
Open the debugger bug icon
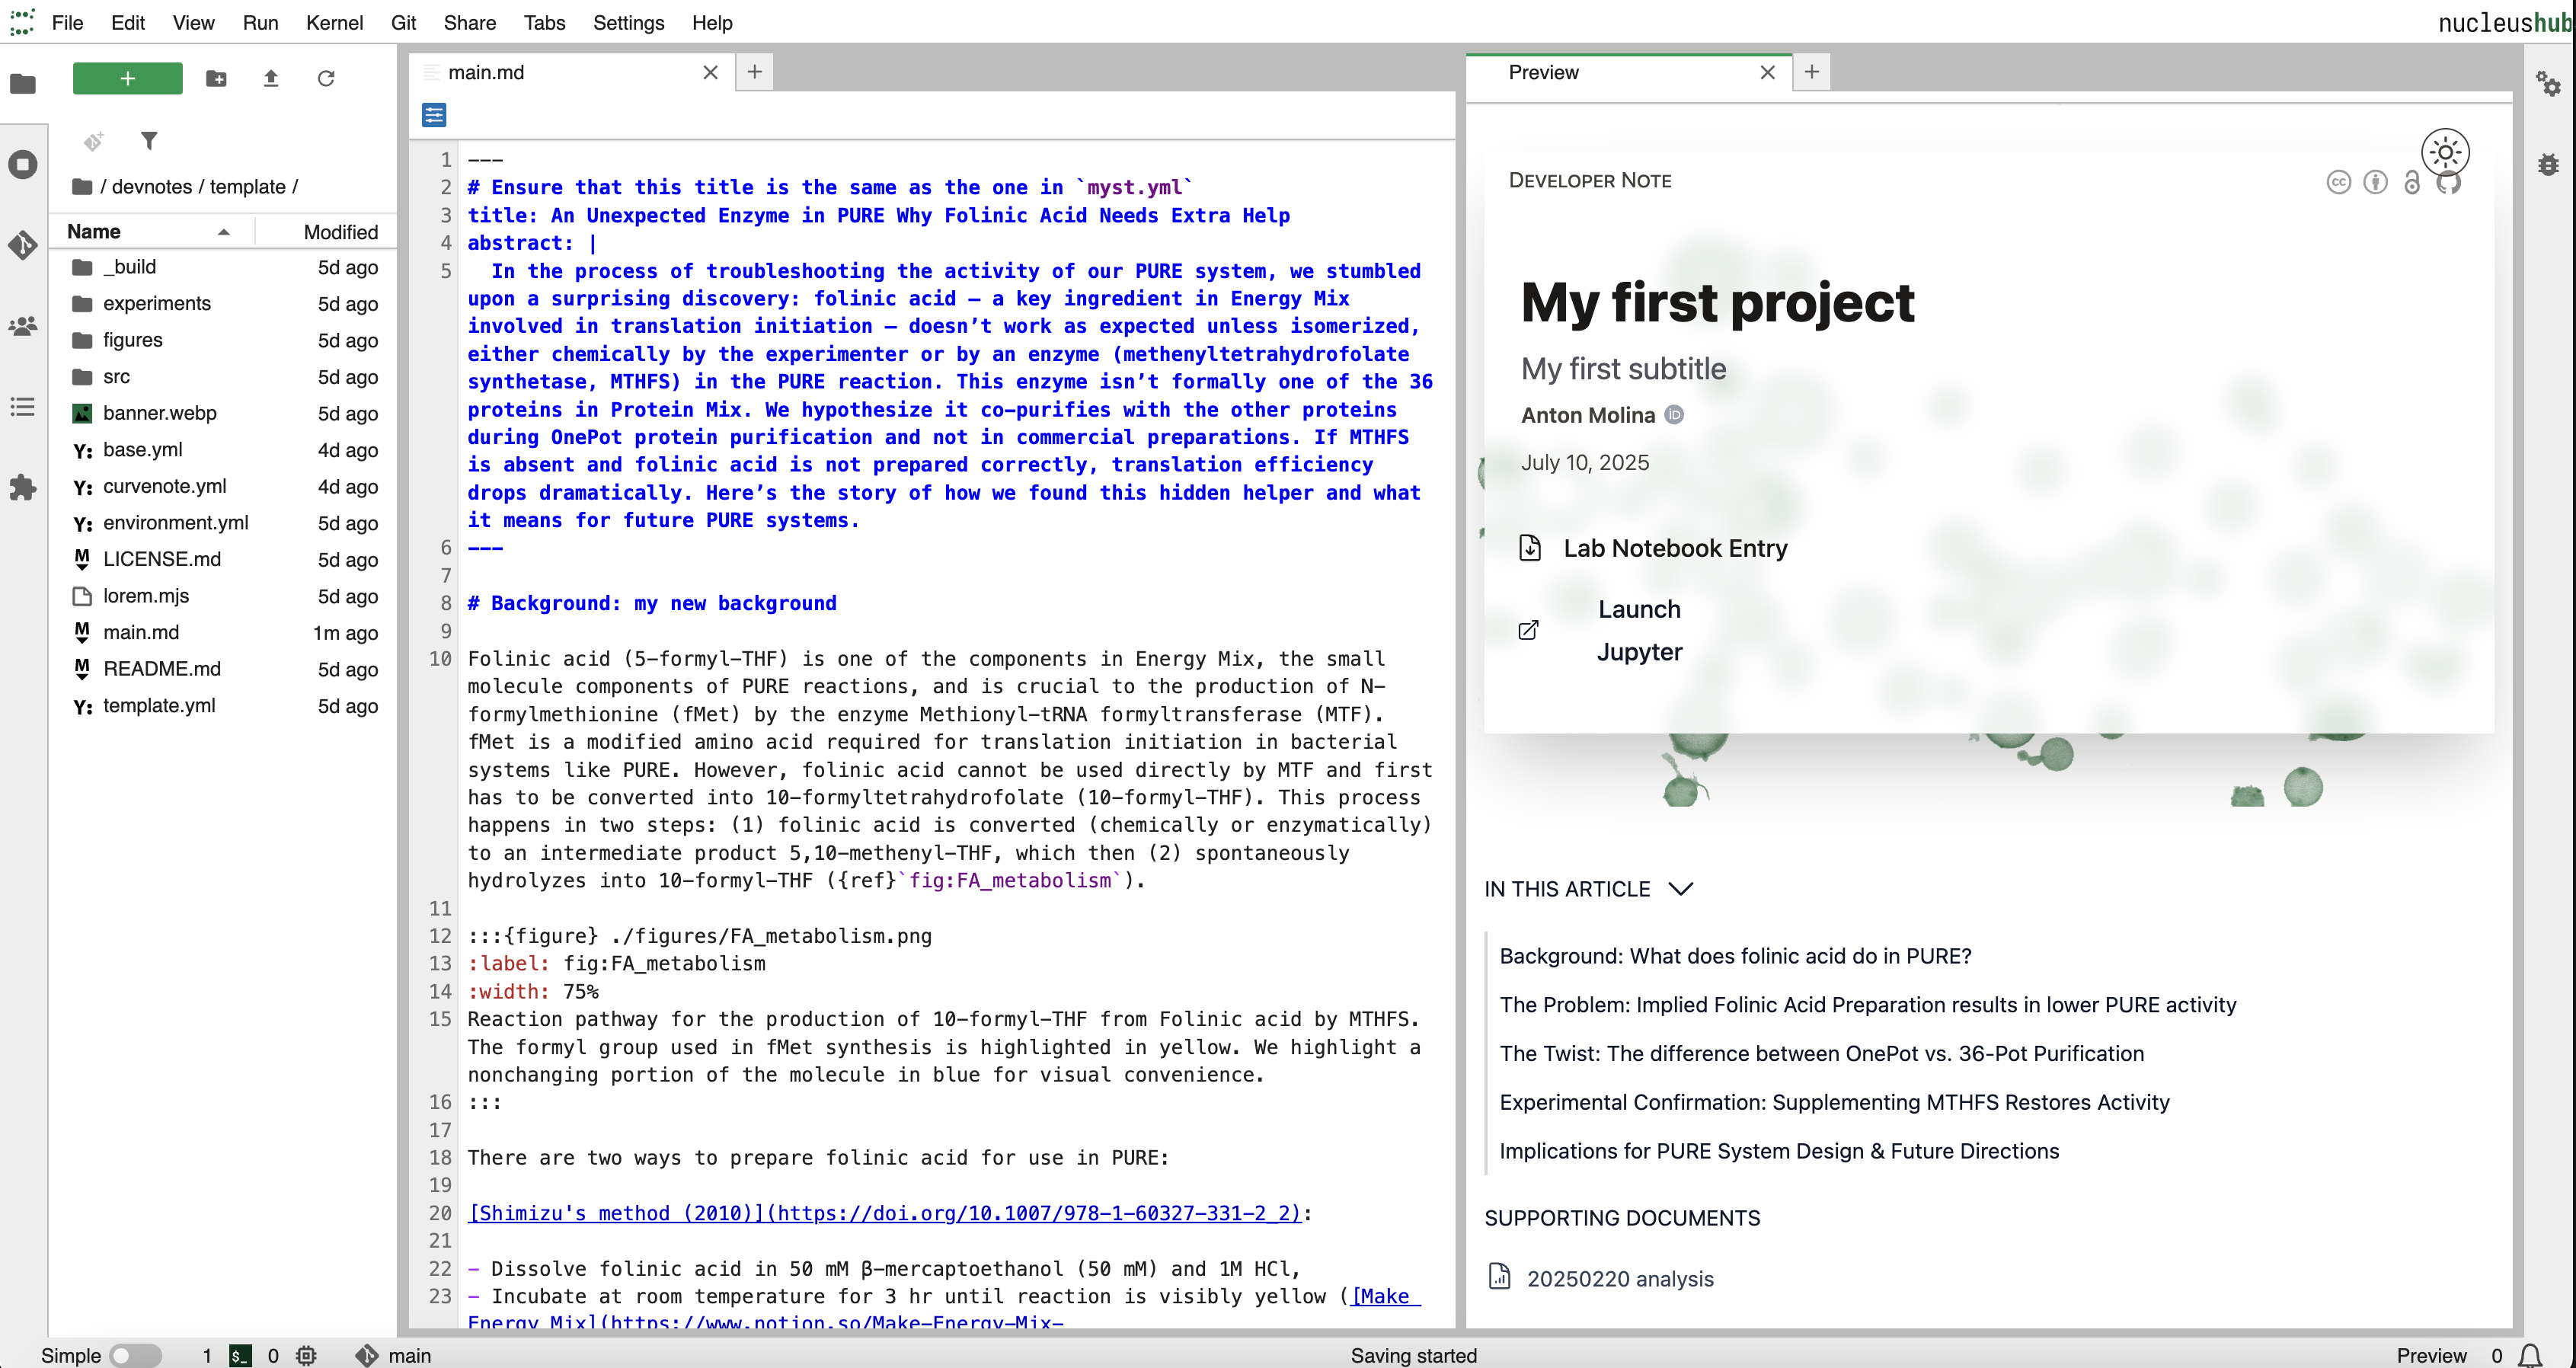[2548, 165]
